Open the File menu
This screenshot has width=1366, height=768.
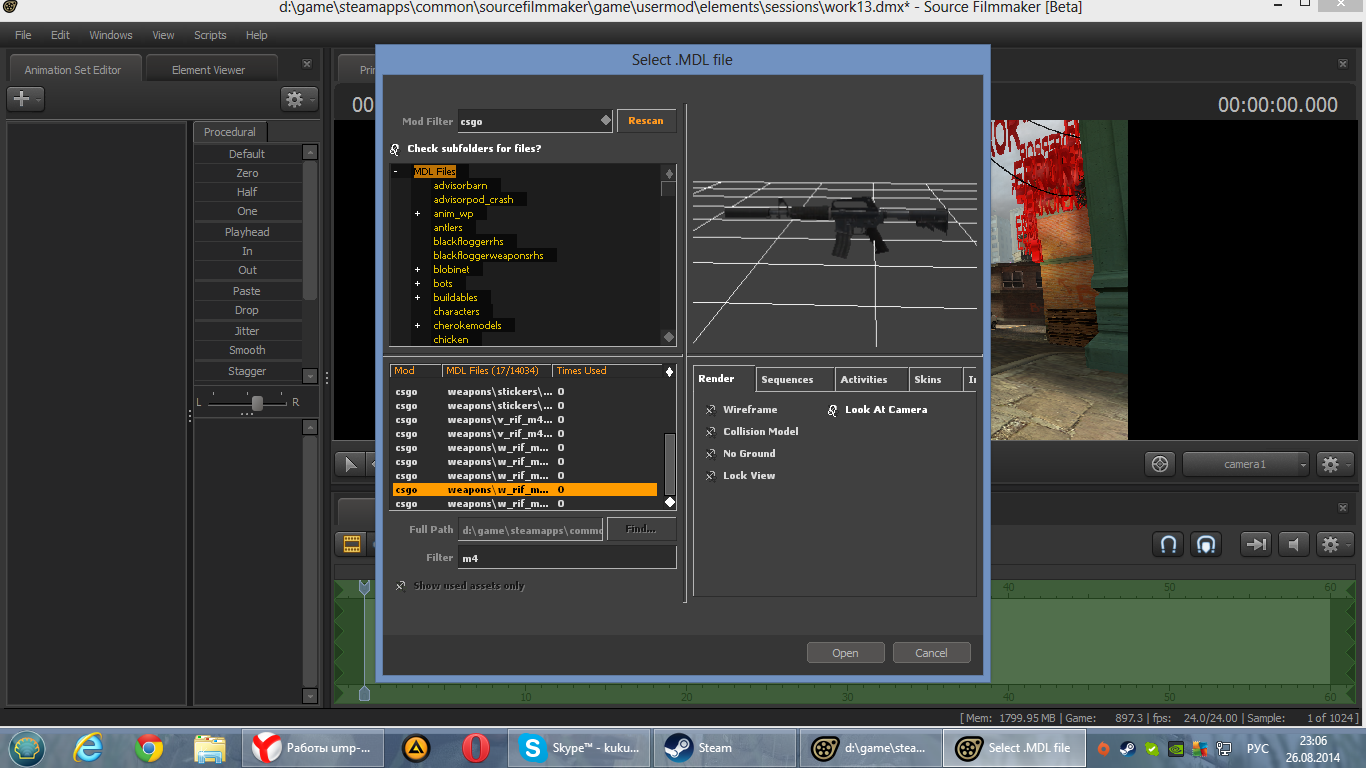tap(23, 35)
